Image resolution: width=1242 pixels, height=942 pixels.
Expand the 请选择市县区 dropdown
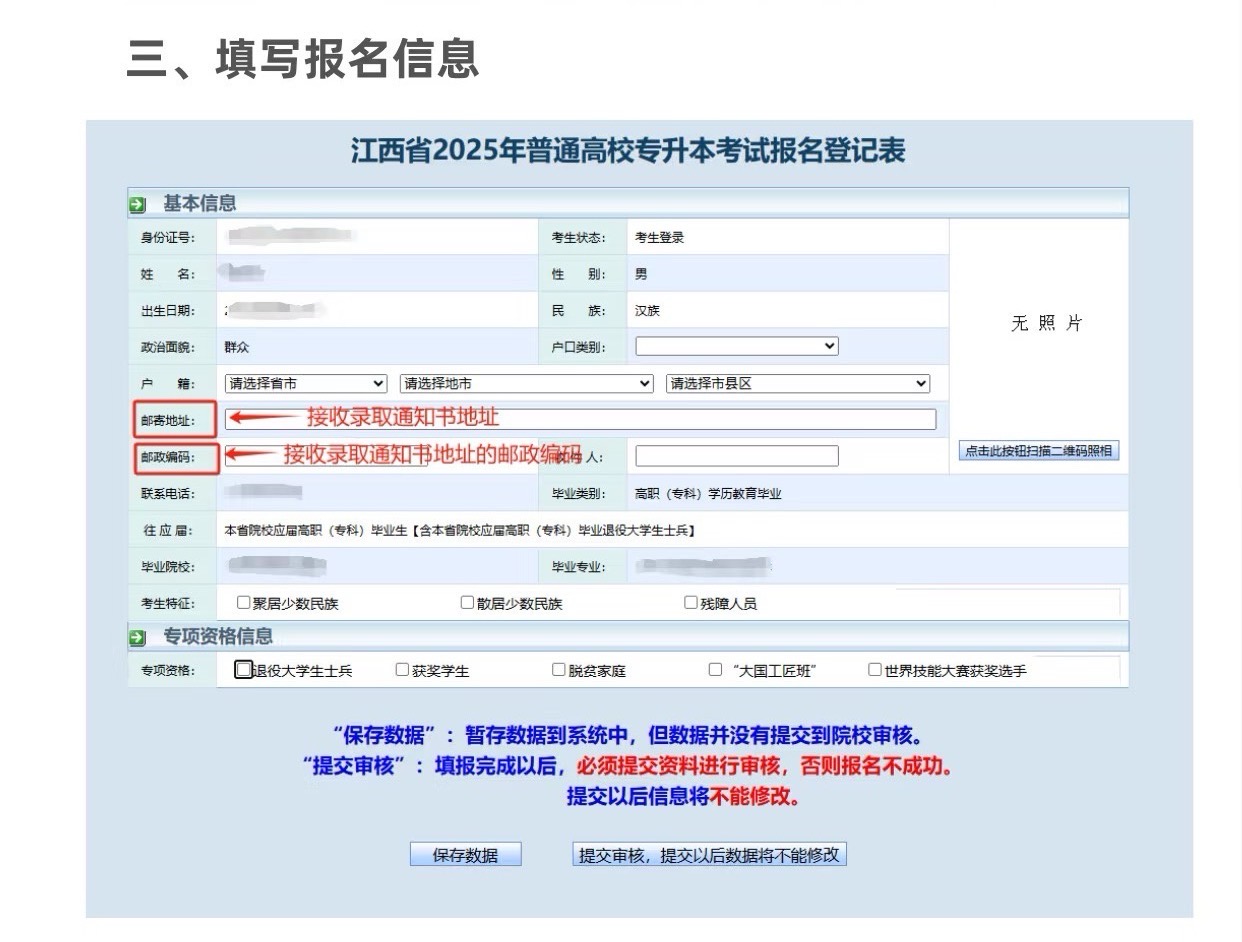(800, 382)
